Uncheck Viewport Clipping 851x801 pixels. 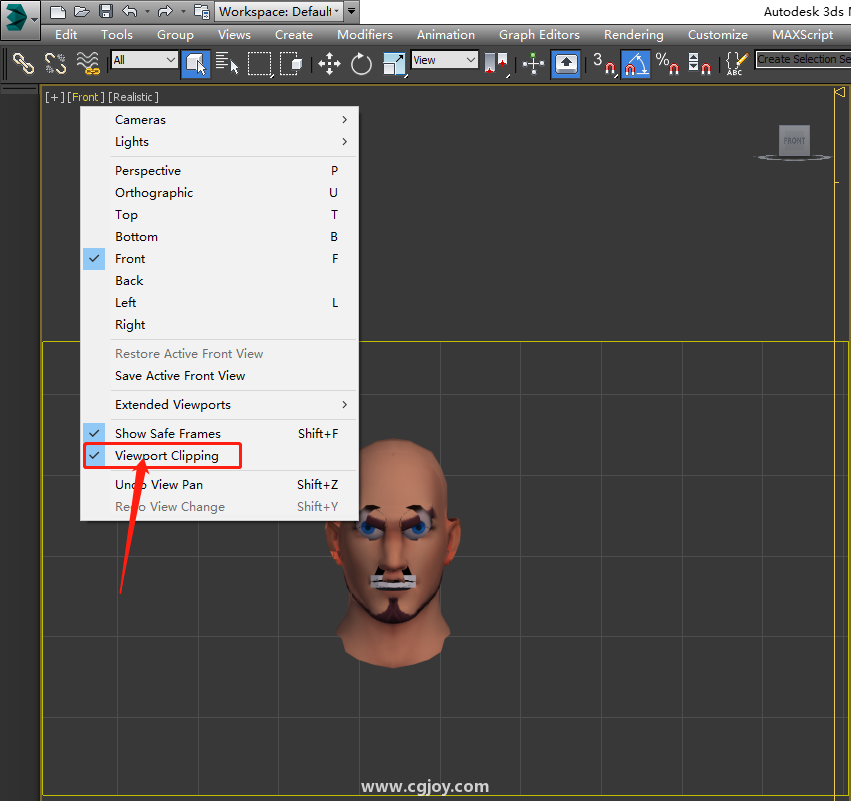point(219,456)
